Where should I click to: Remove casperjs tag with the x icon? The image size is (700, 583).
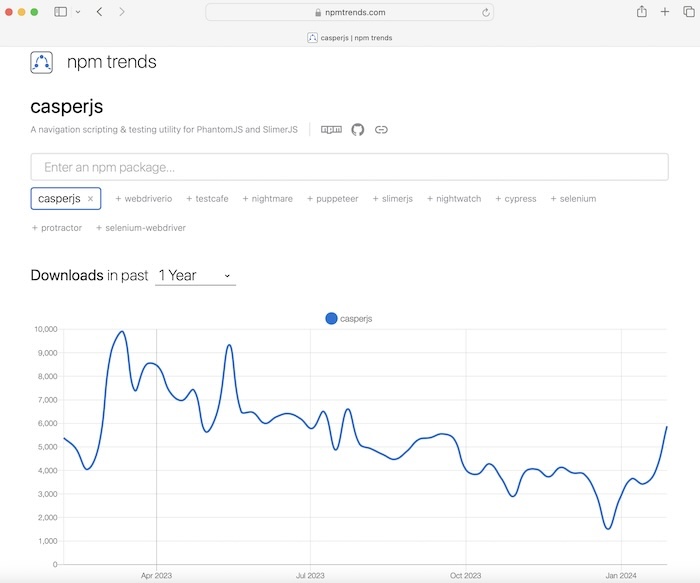click(91, 199)
